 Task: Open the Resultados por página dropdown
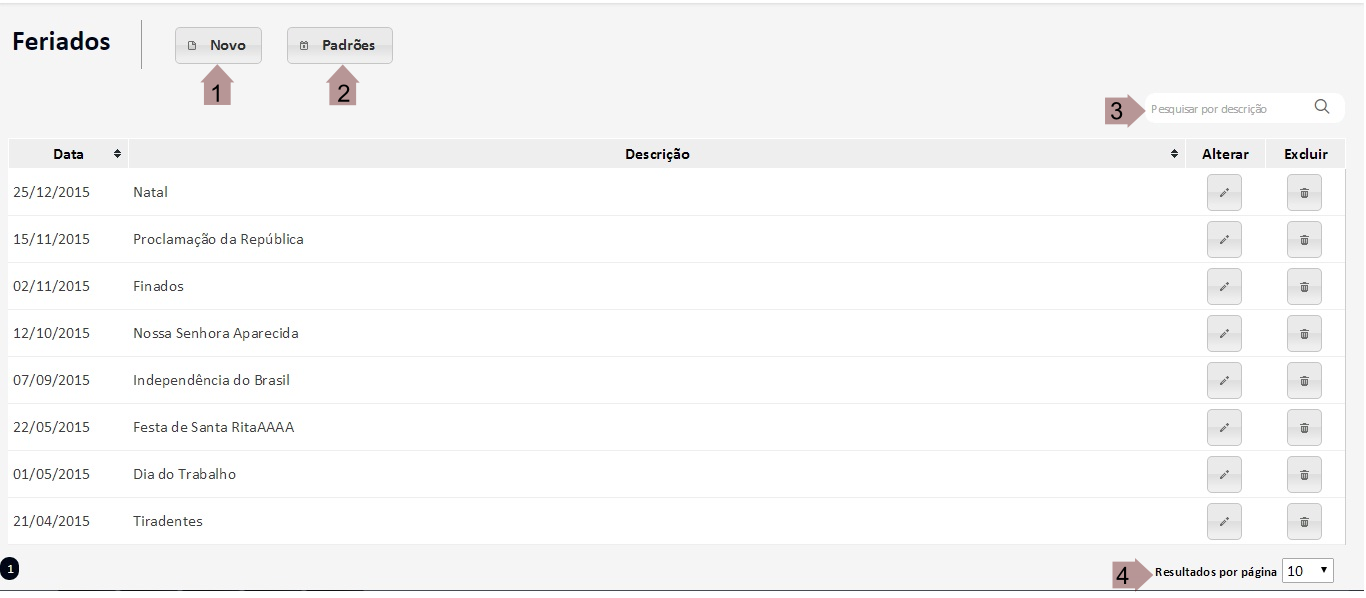click(1308, 571)
